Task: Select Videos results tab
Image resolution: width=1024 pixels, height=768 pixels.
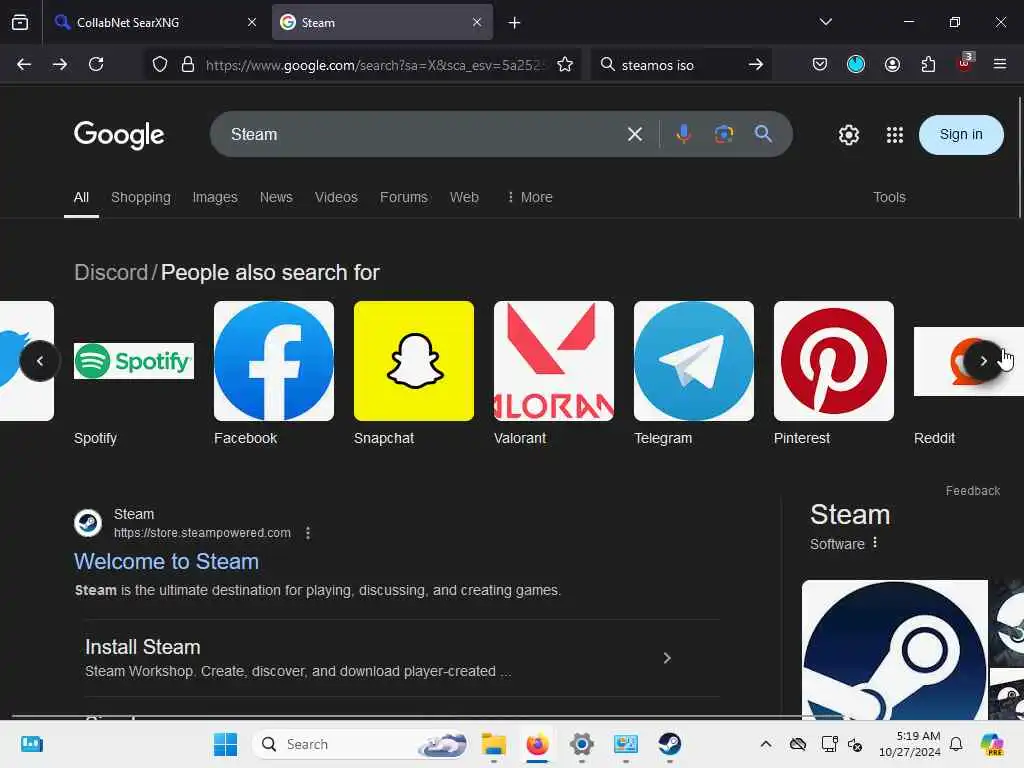Action: point(336,197)
